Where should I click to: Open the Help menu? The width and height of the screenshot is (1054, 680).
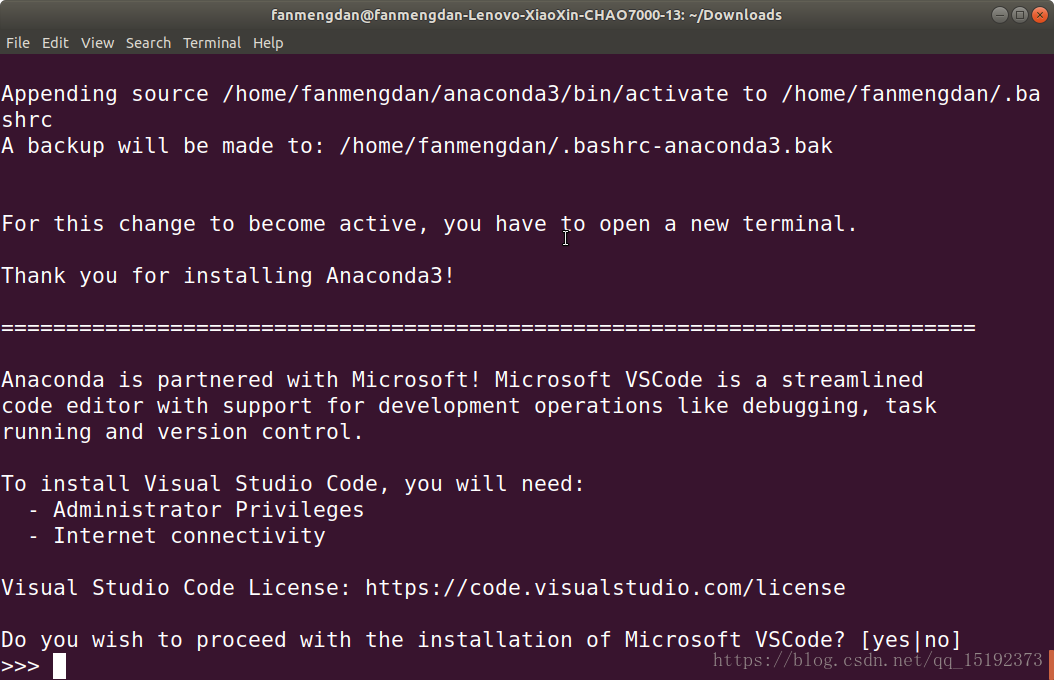click(268, 43)
